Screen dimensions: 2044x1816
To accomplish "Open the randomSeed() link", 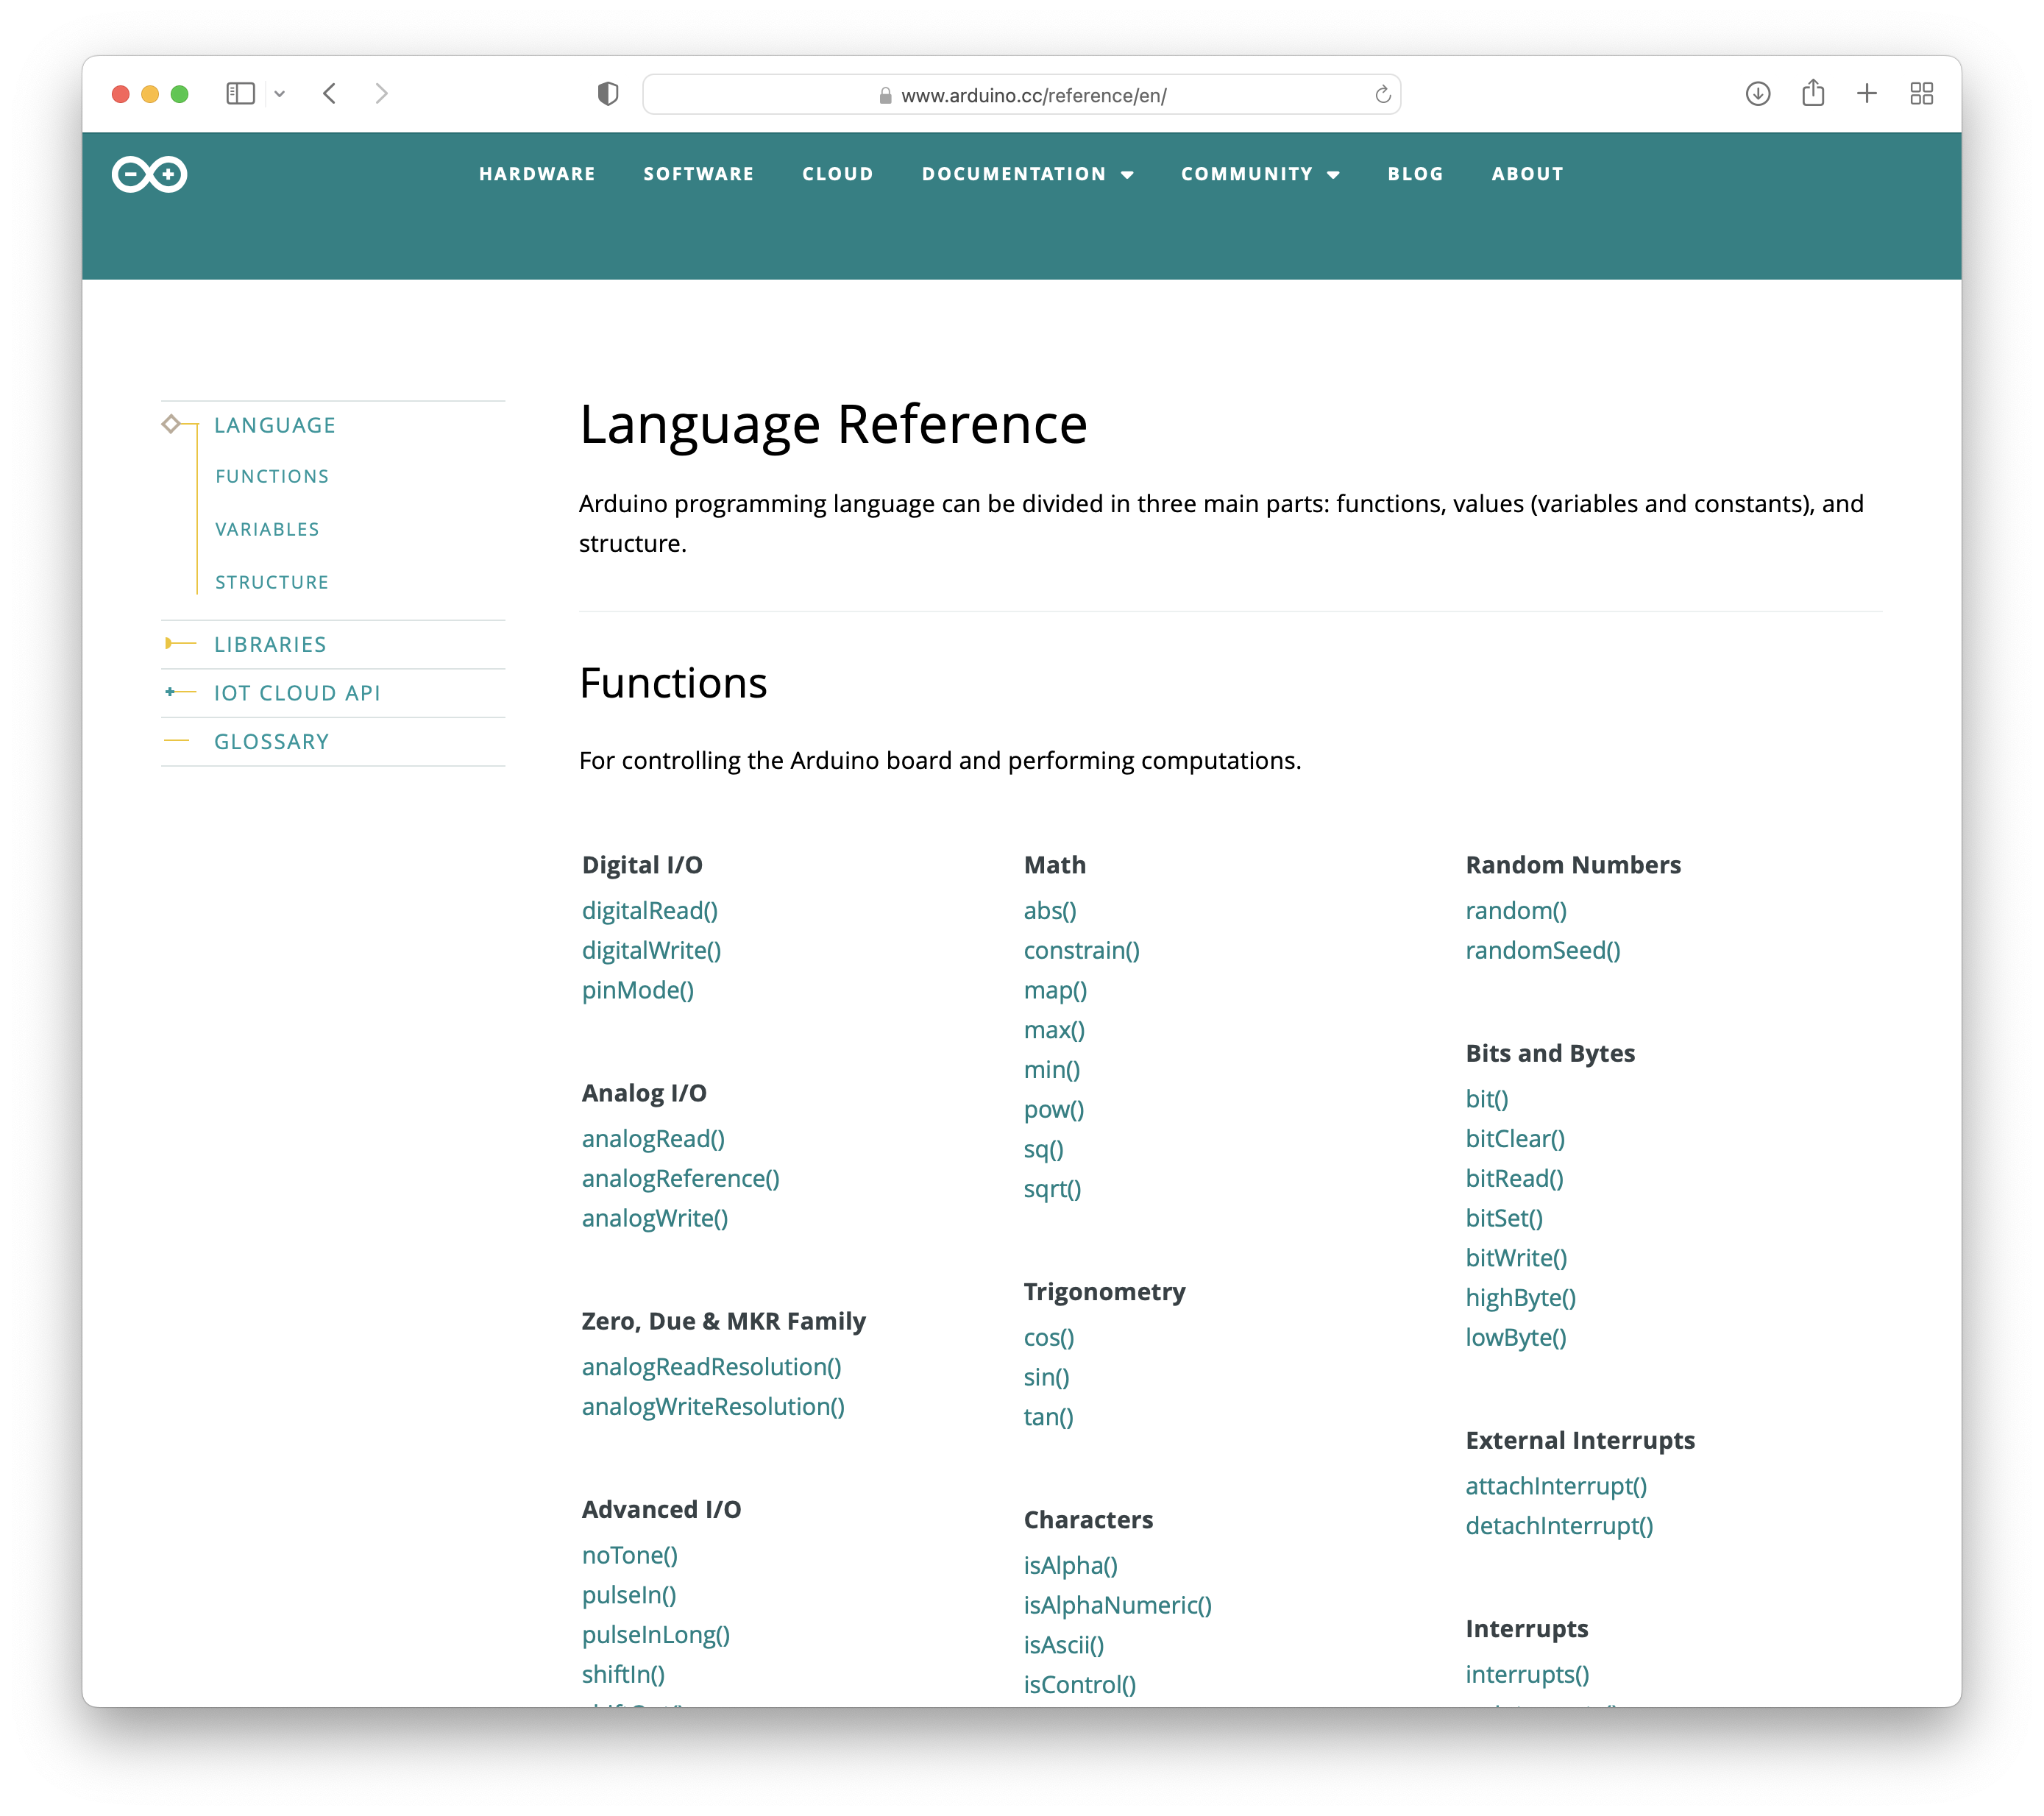I will (x=1543, y=950).
